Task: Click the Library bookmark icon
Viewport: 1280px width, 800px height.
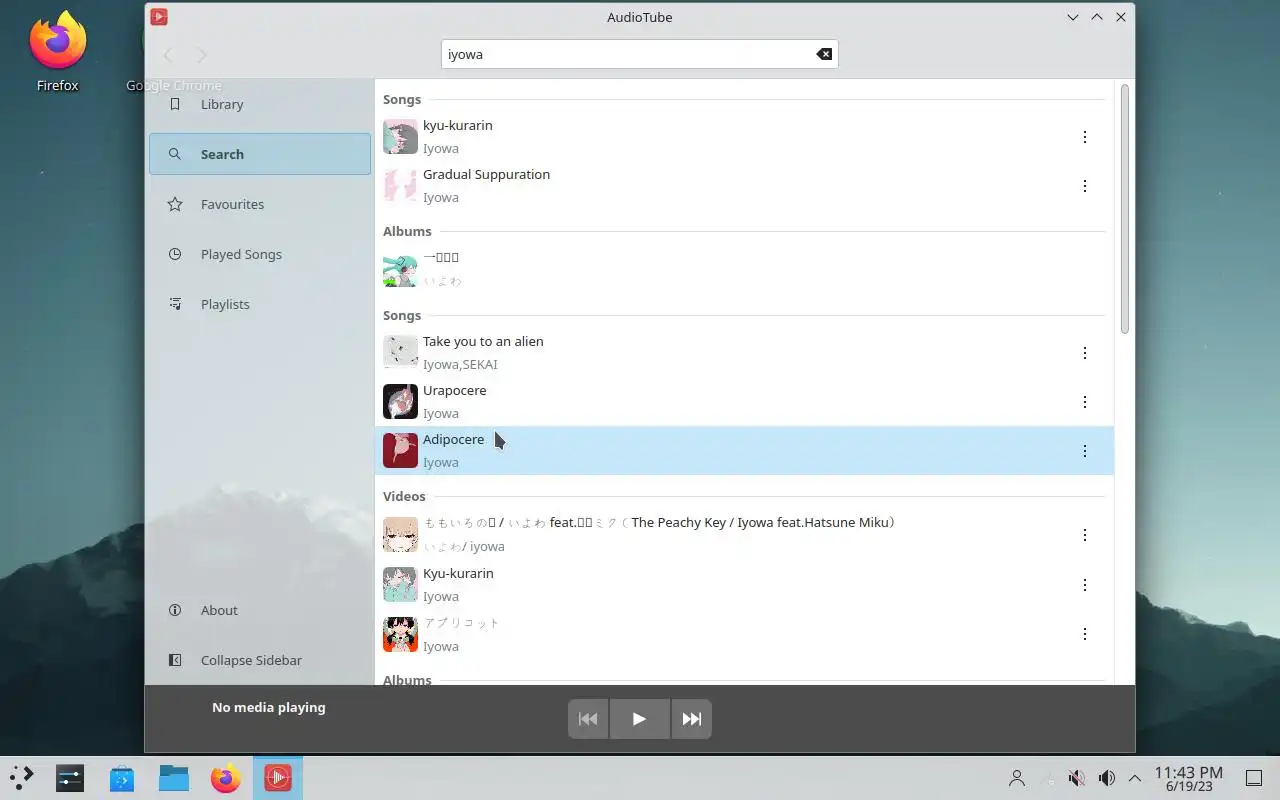Action: point(175,104)
